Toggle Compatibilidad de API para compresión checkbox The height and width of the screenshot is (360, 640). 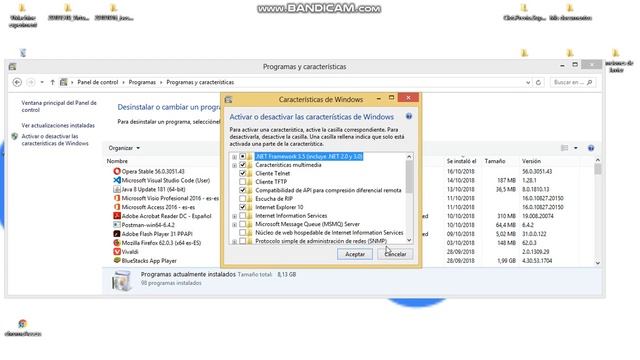(242, 190)
